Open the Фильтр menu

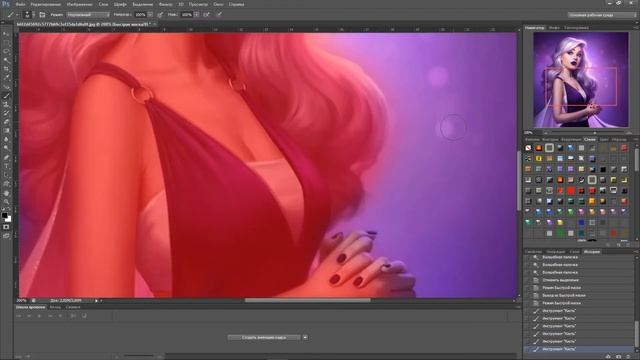(x=165, y=4)
